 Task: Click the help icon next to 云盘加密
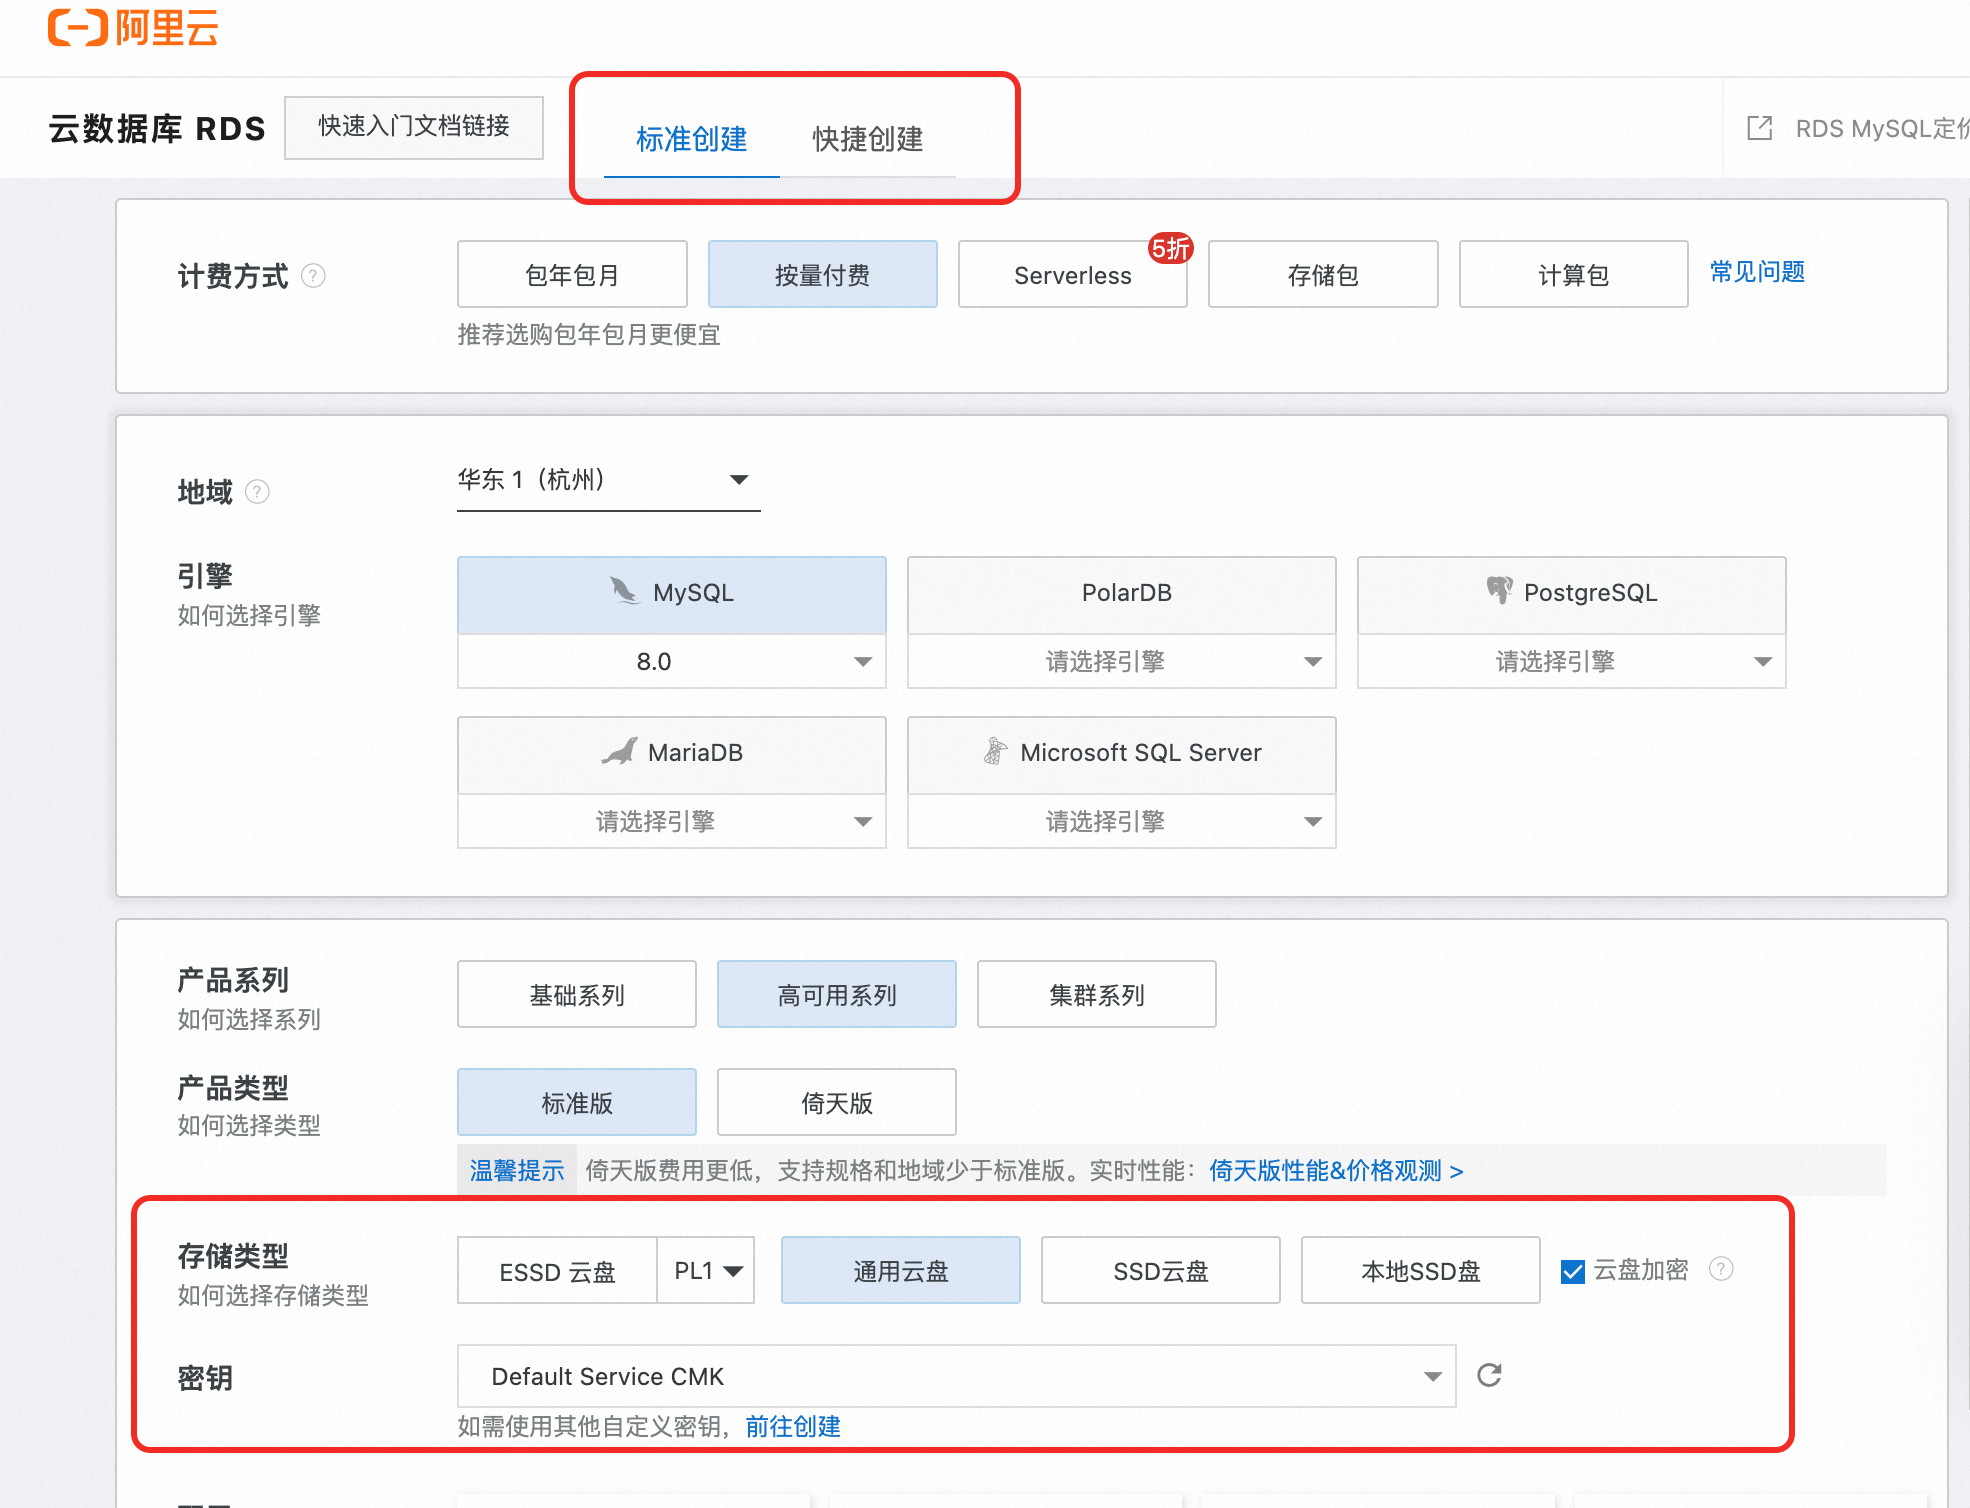[1721, 1269]
